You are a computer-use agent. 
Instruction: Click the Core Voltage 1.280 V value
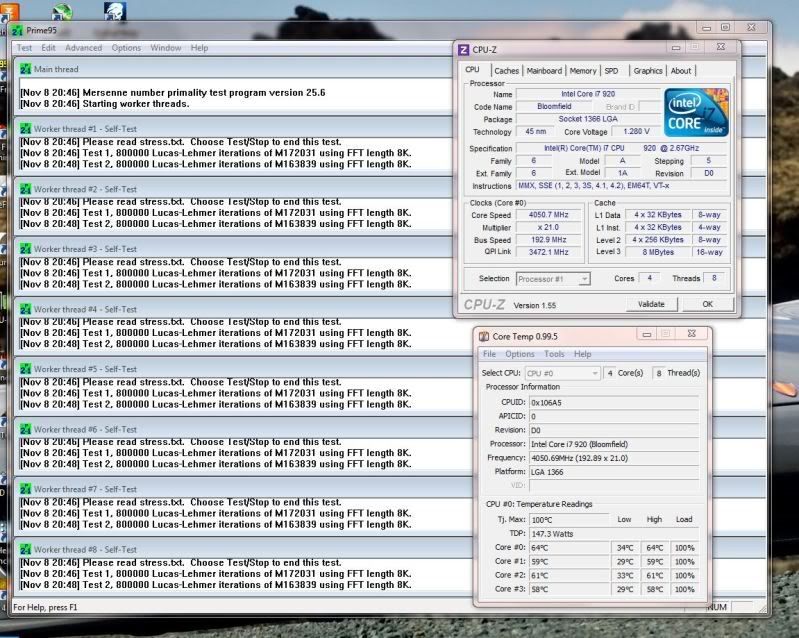[636, 131]
